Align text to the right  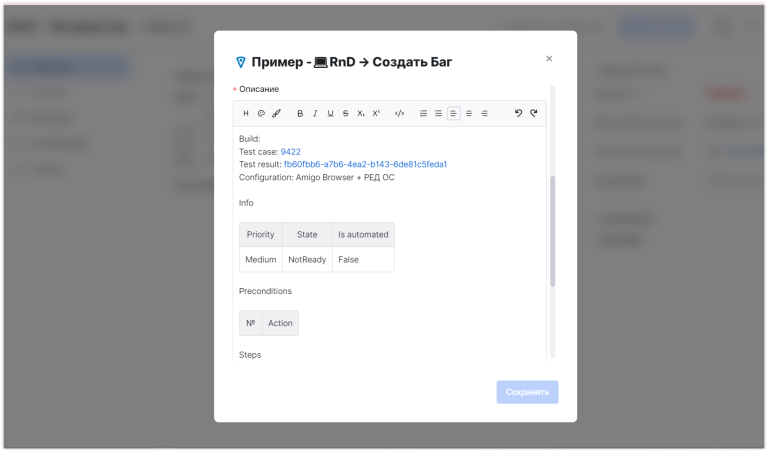click(x=484, y=114)
